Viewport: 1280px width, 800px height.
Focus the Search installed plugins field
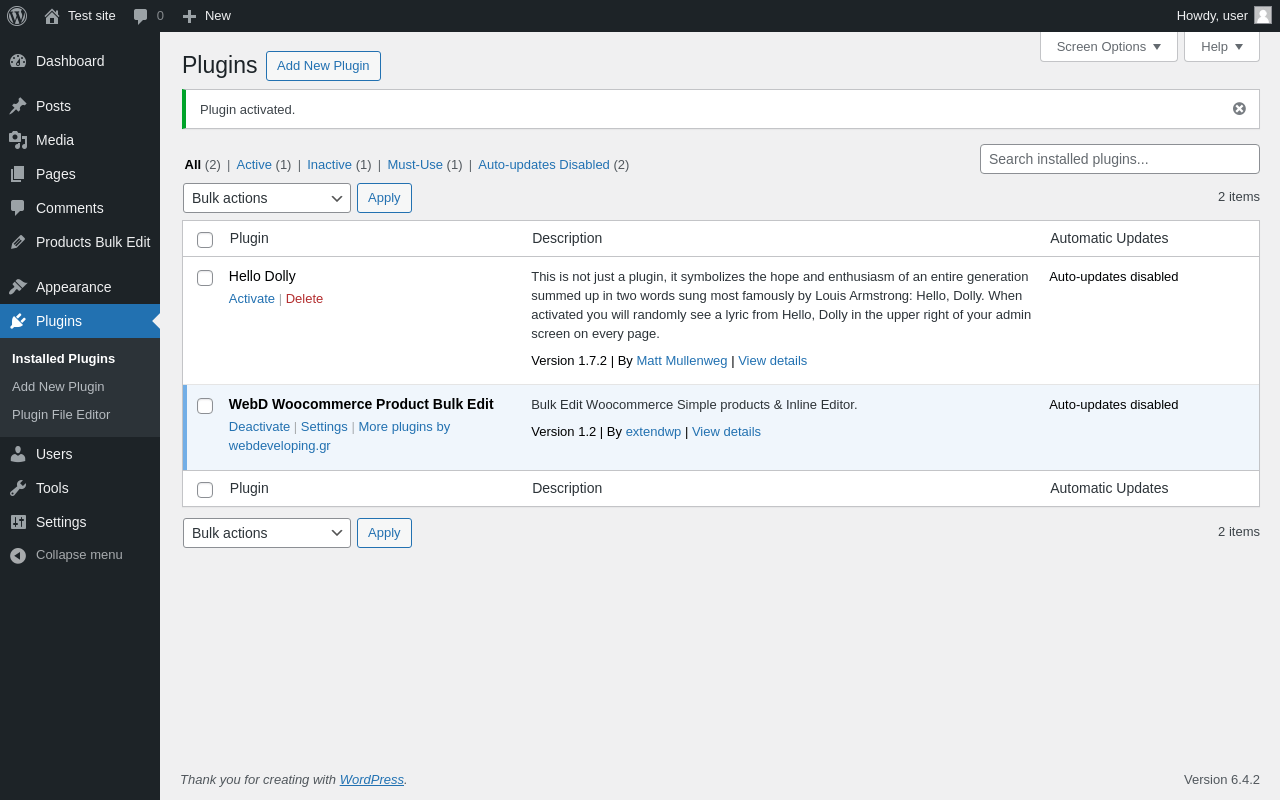coord(1119,159)
